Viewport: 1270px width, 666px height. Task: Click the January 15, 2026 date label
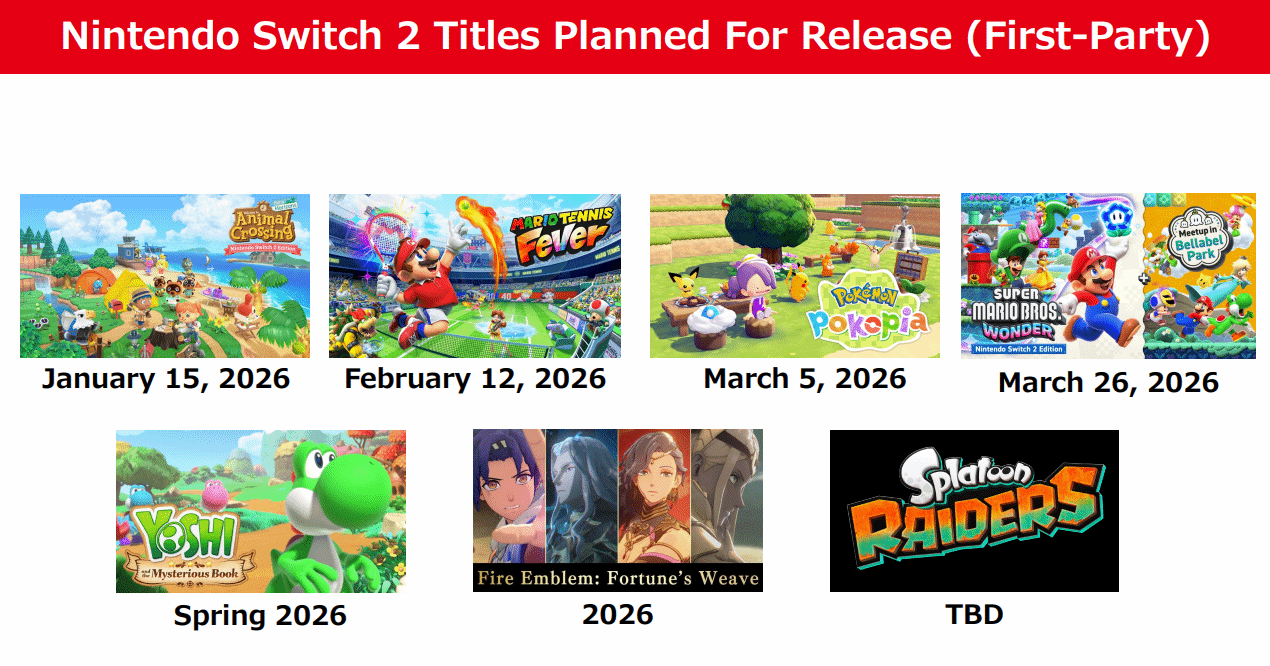[165, 379]
